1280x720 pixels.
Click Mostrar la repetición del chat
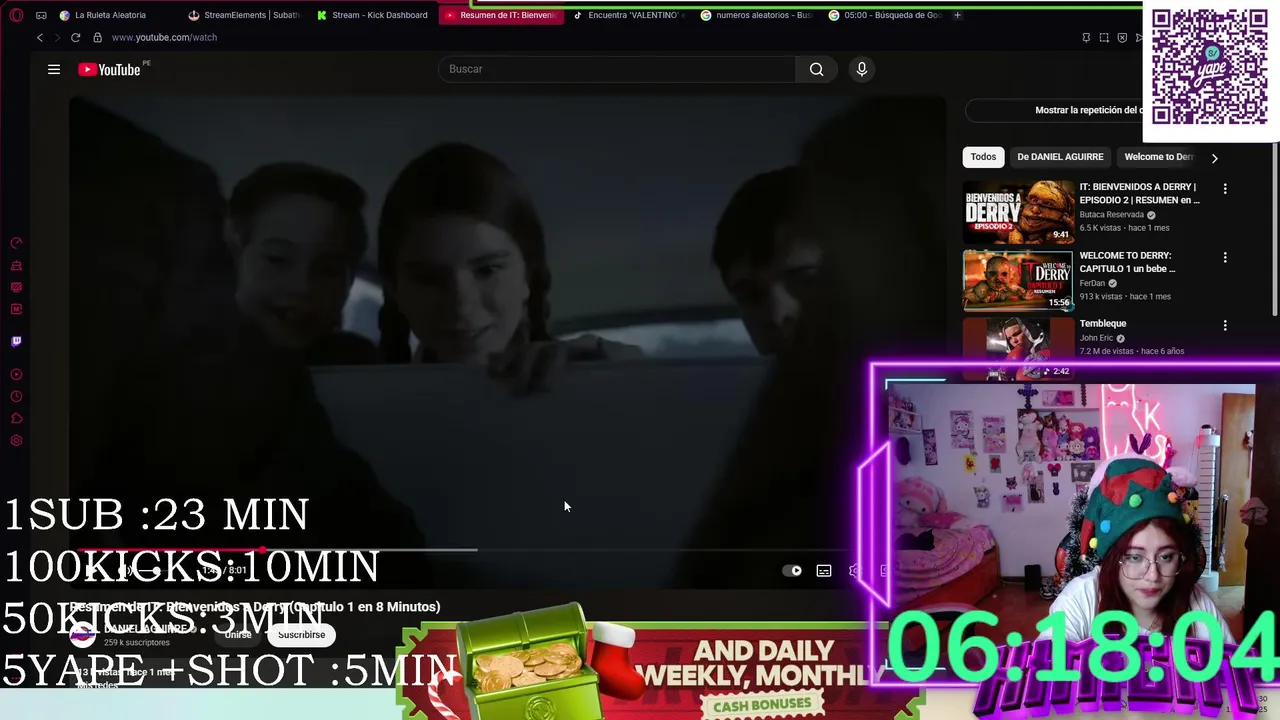coord(1052,110)
